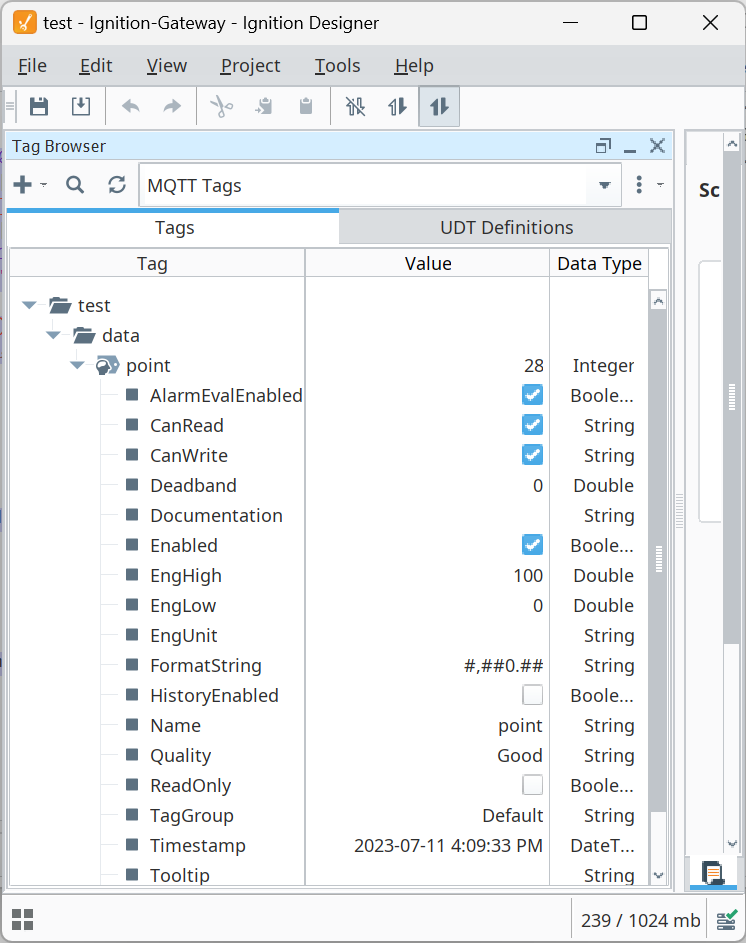Viewport: 746px width, 943px height.
Task: Click the TagGroup value Default
Action: point(513,816)
